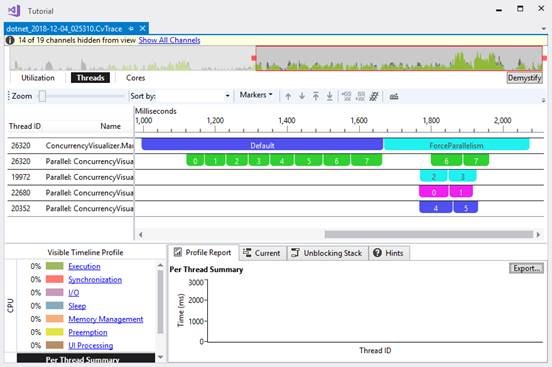Open the Profile Report tab

pos(203,253)
